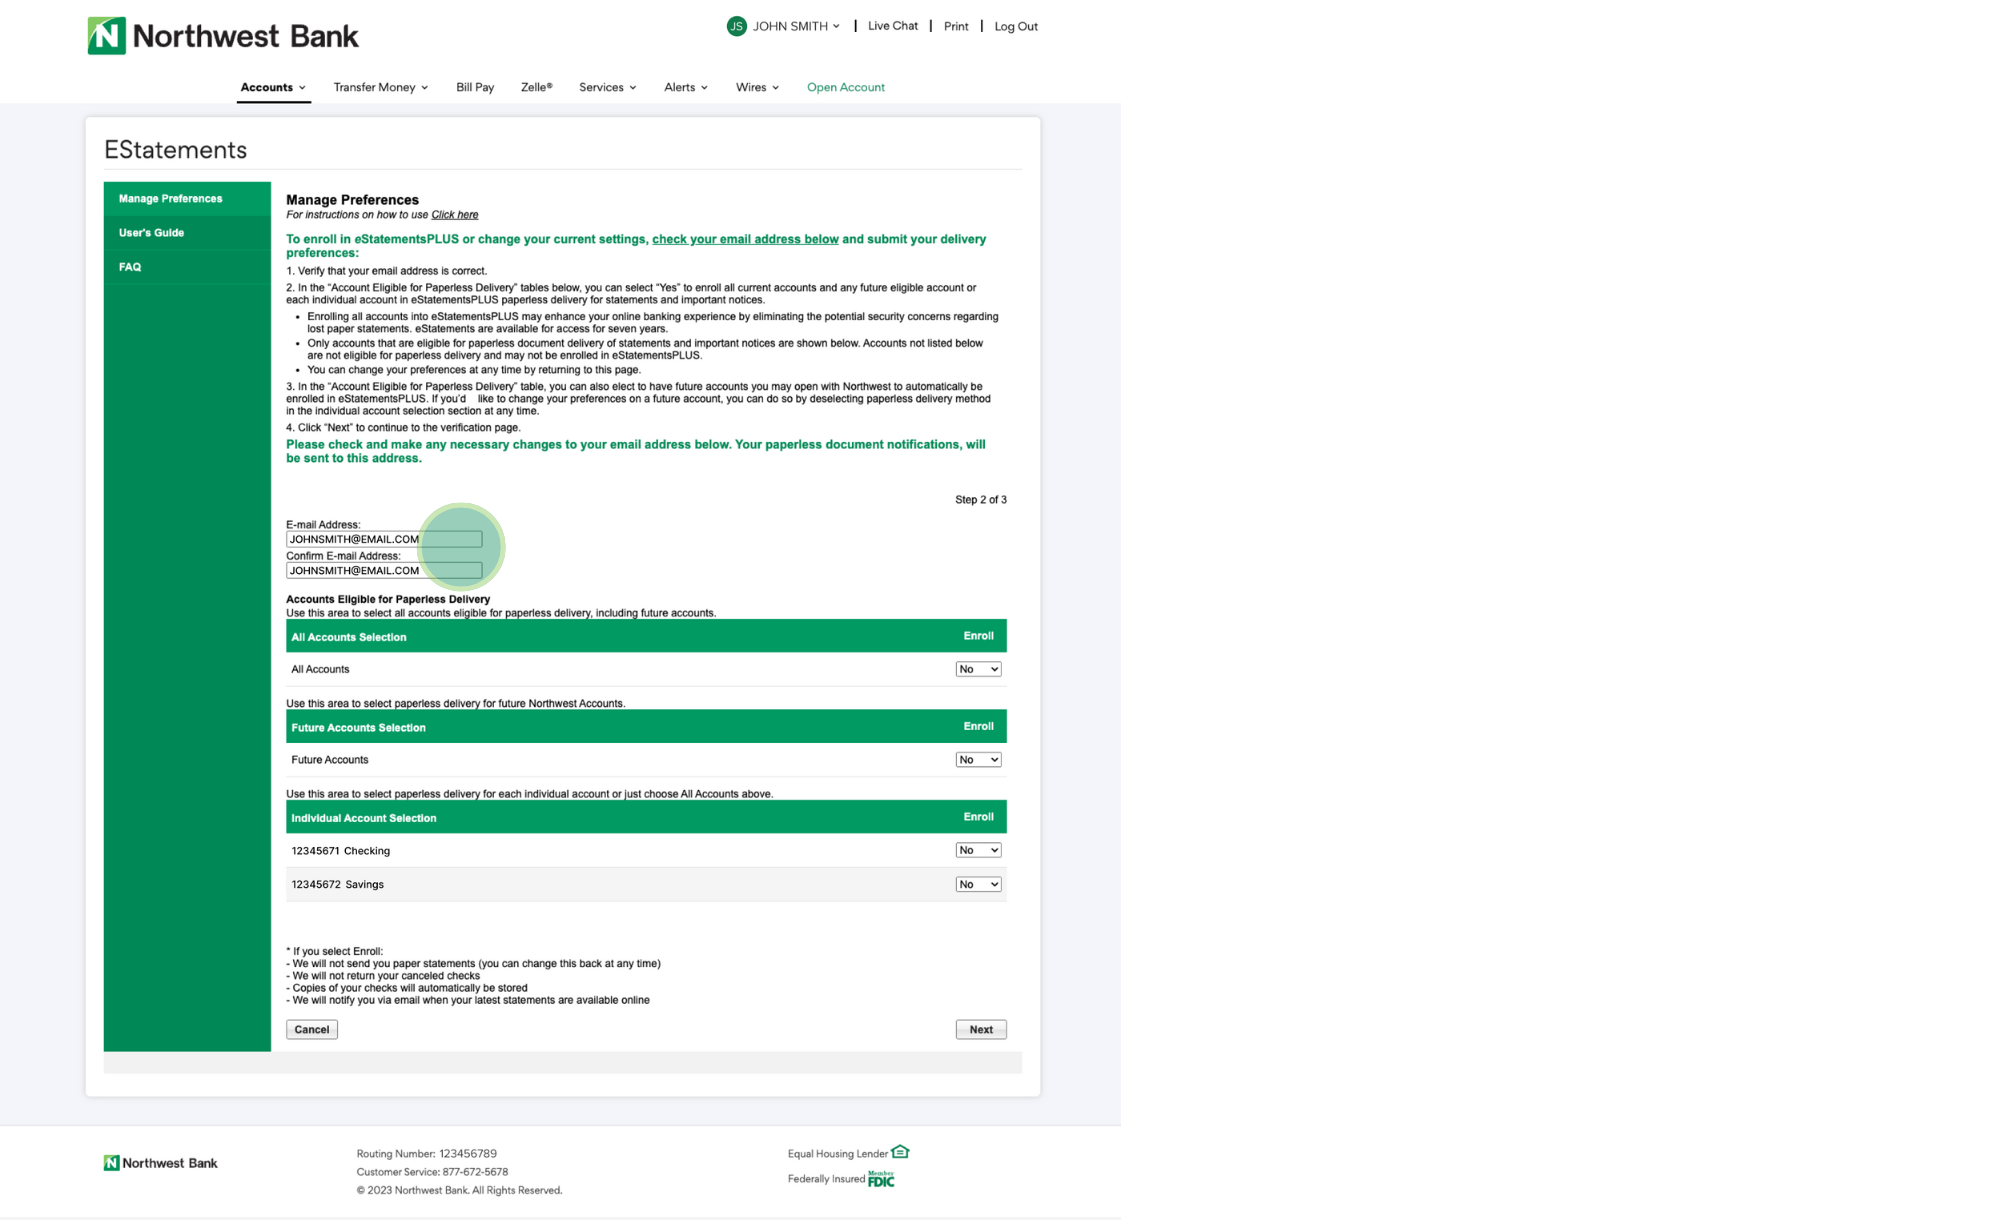
Task: Click the JS user avatar icon
Action: tap(736, 26)
